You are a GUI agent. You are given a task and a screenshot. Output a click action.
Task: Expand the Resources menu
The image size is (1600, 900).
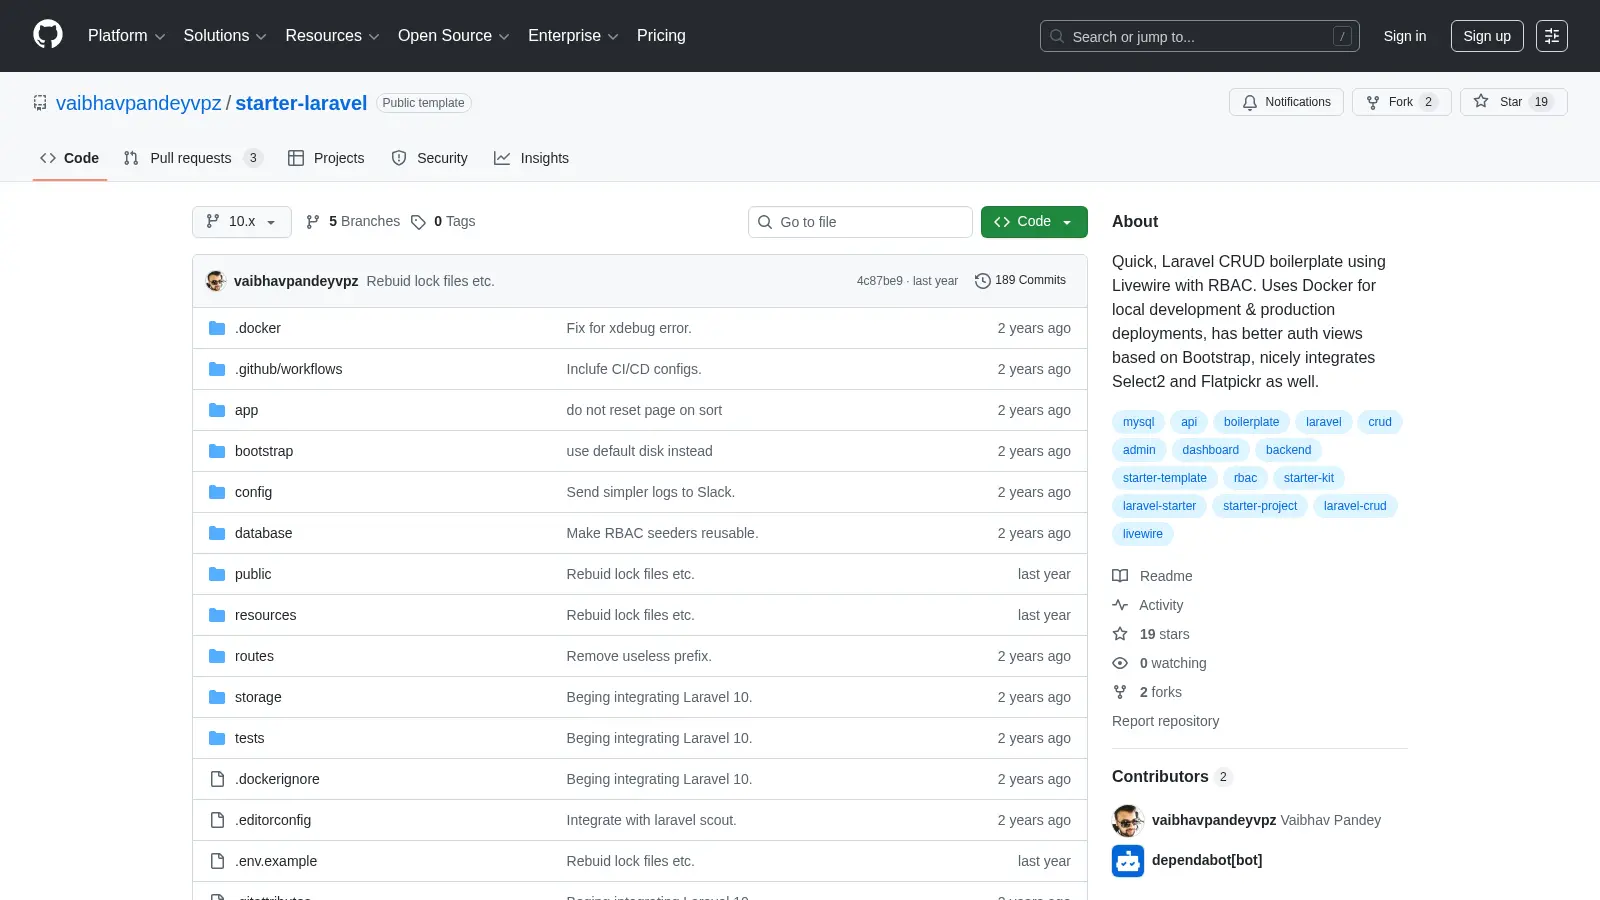tap(332, 36)
